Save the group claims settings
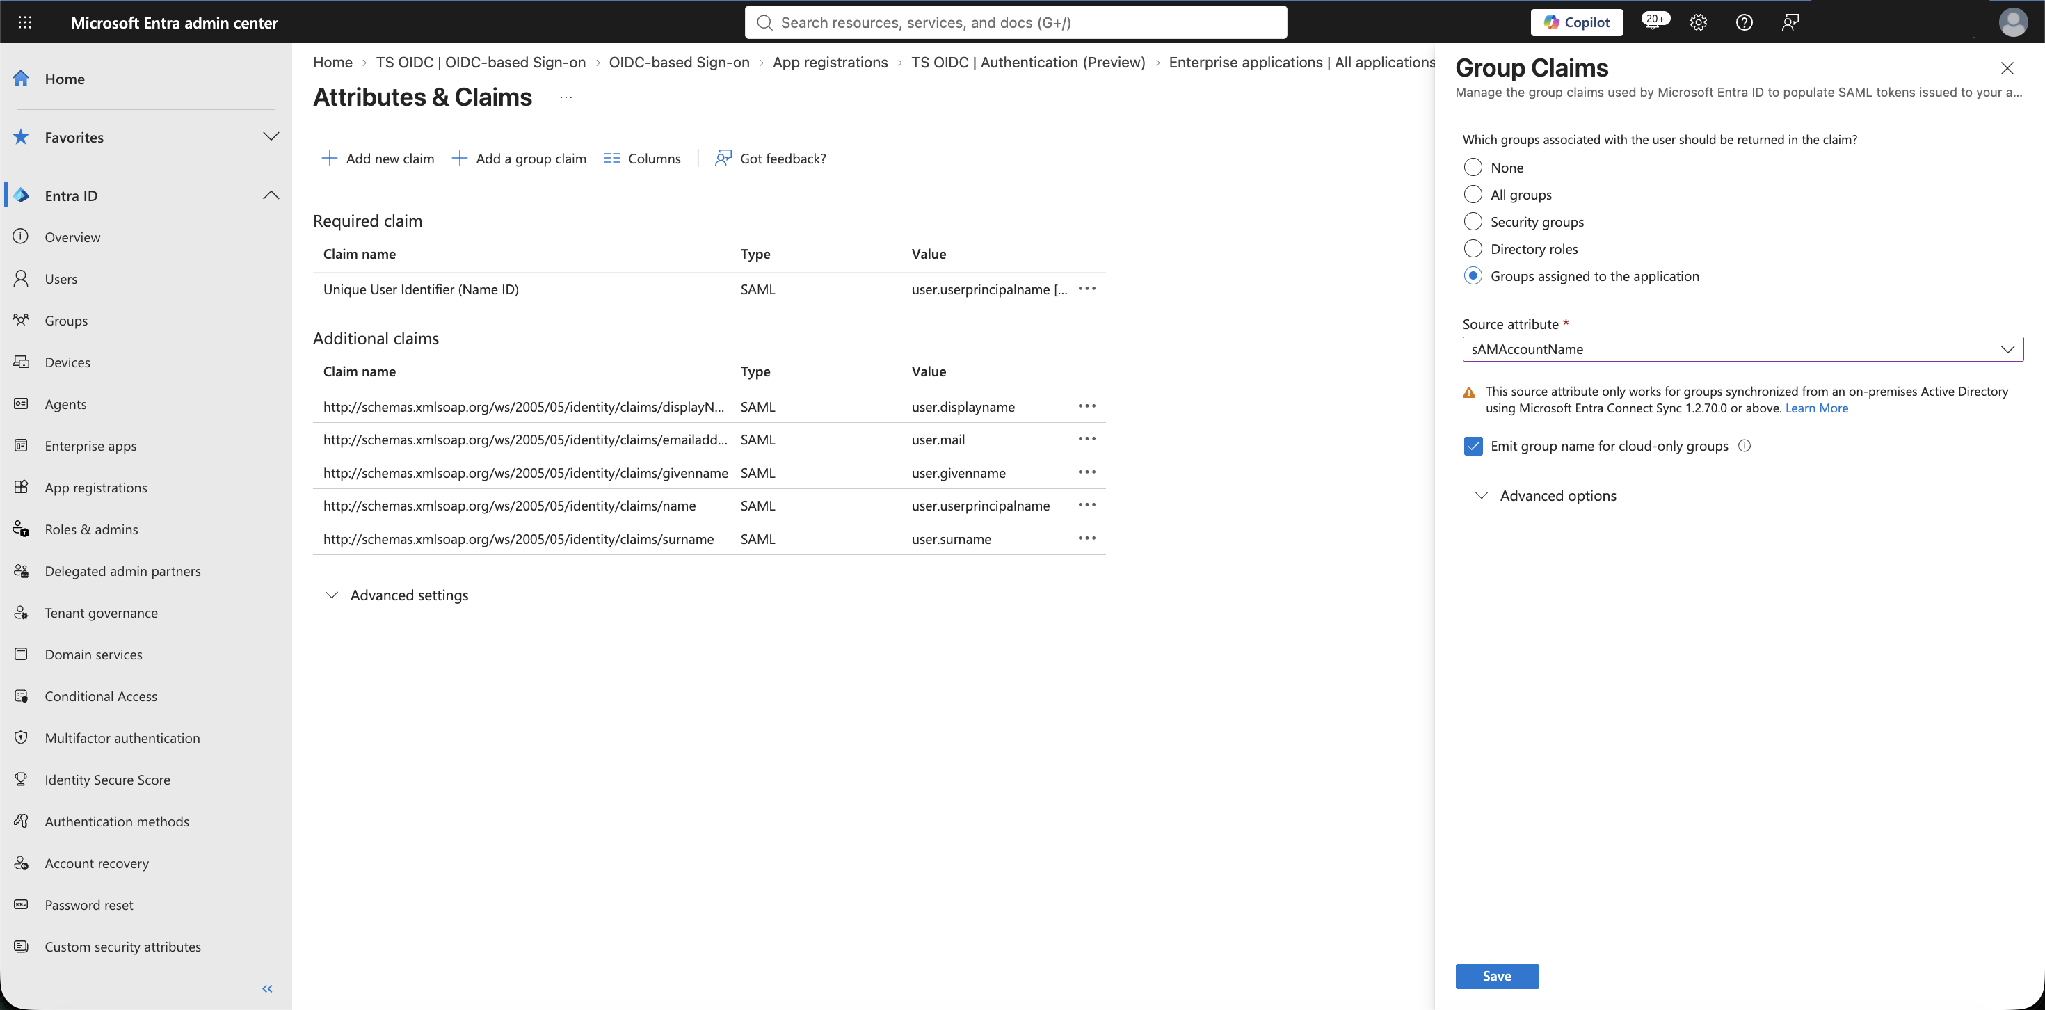This screenshot has width=2045, height=1010. [x=1497, y=976]
